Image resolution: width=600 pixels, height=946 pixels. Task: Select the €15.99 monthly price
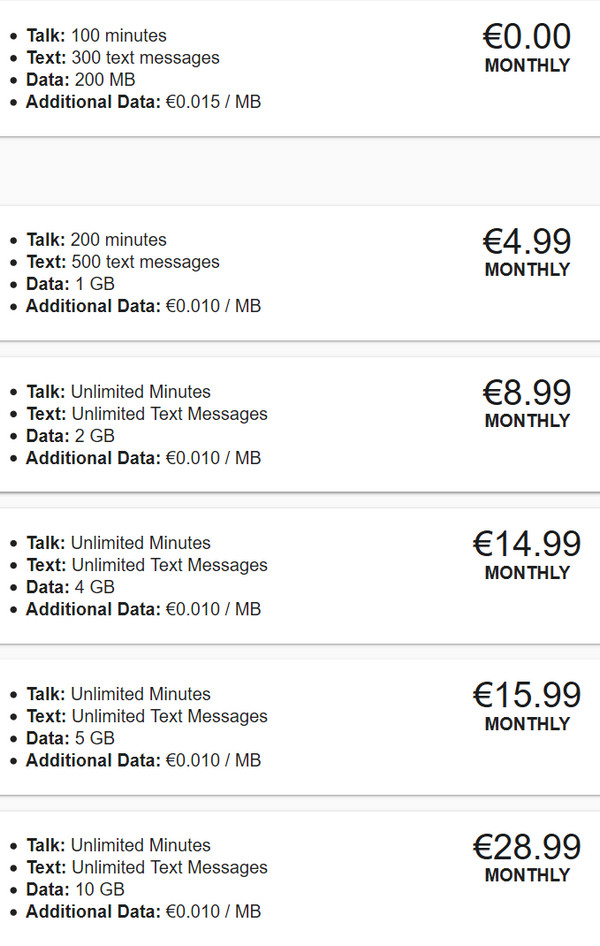click(527, 695)
